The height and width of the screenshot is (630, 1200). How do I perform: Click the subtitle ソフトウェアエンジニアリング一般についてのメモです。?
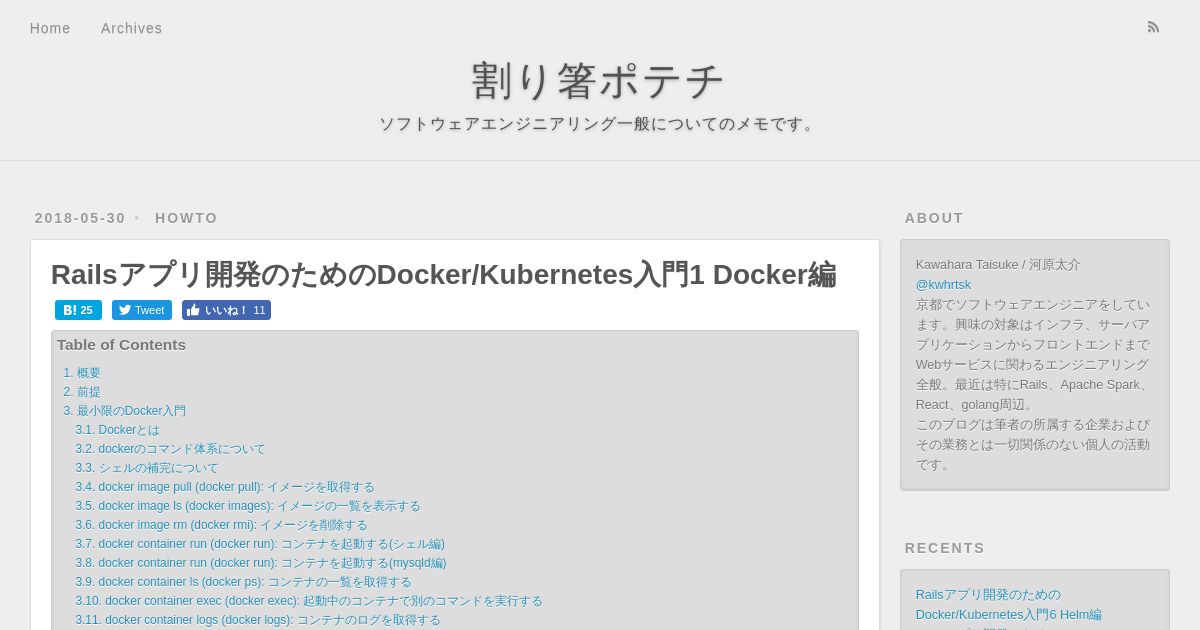click(x=599, y=124)
